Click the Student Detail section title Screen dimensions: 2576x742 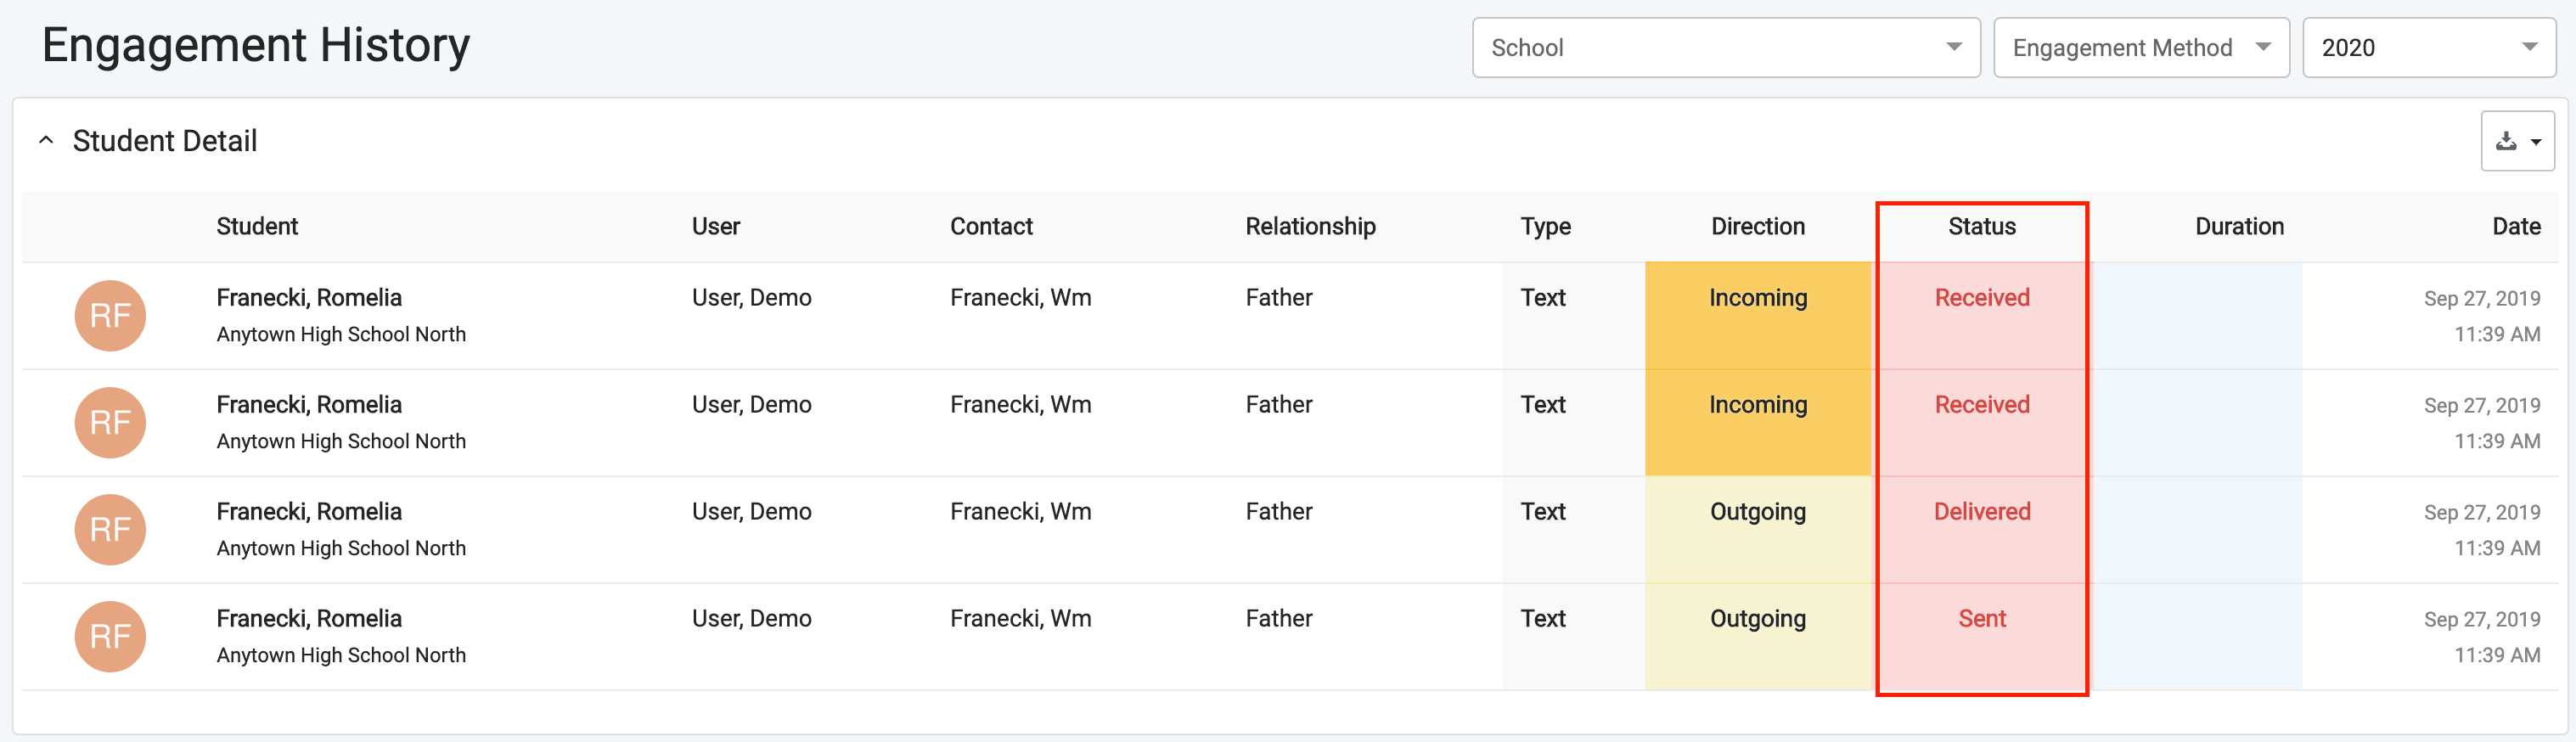click(165, 141)
